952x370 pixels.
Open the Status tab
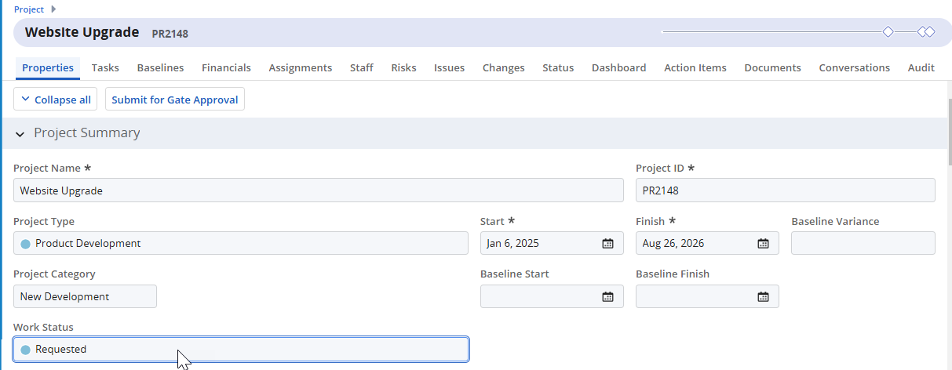(558, 67)
